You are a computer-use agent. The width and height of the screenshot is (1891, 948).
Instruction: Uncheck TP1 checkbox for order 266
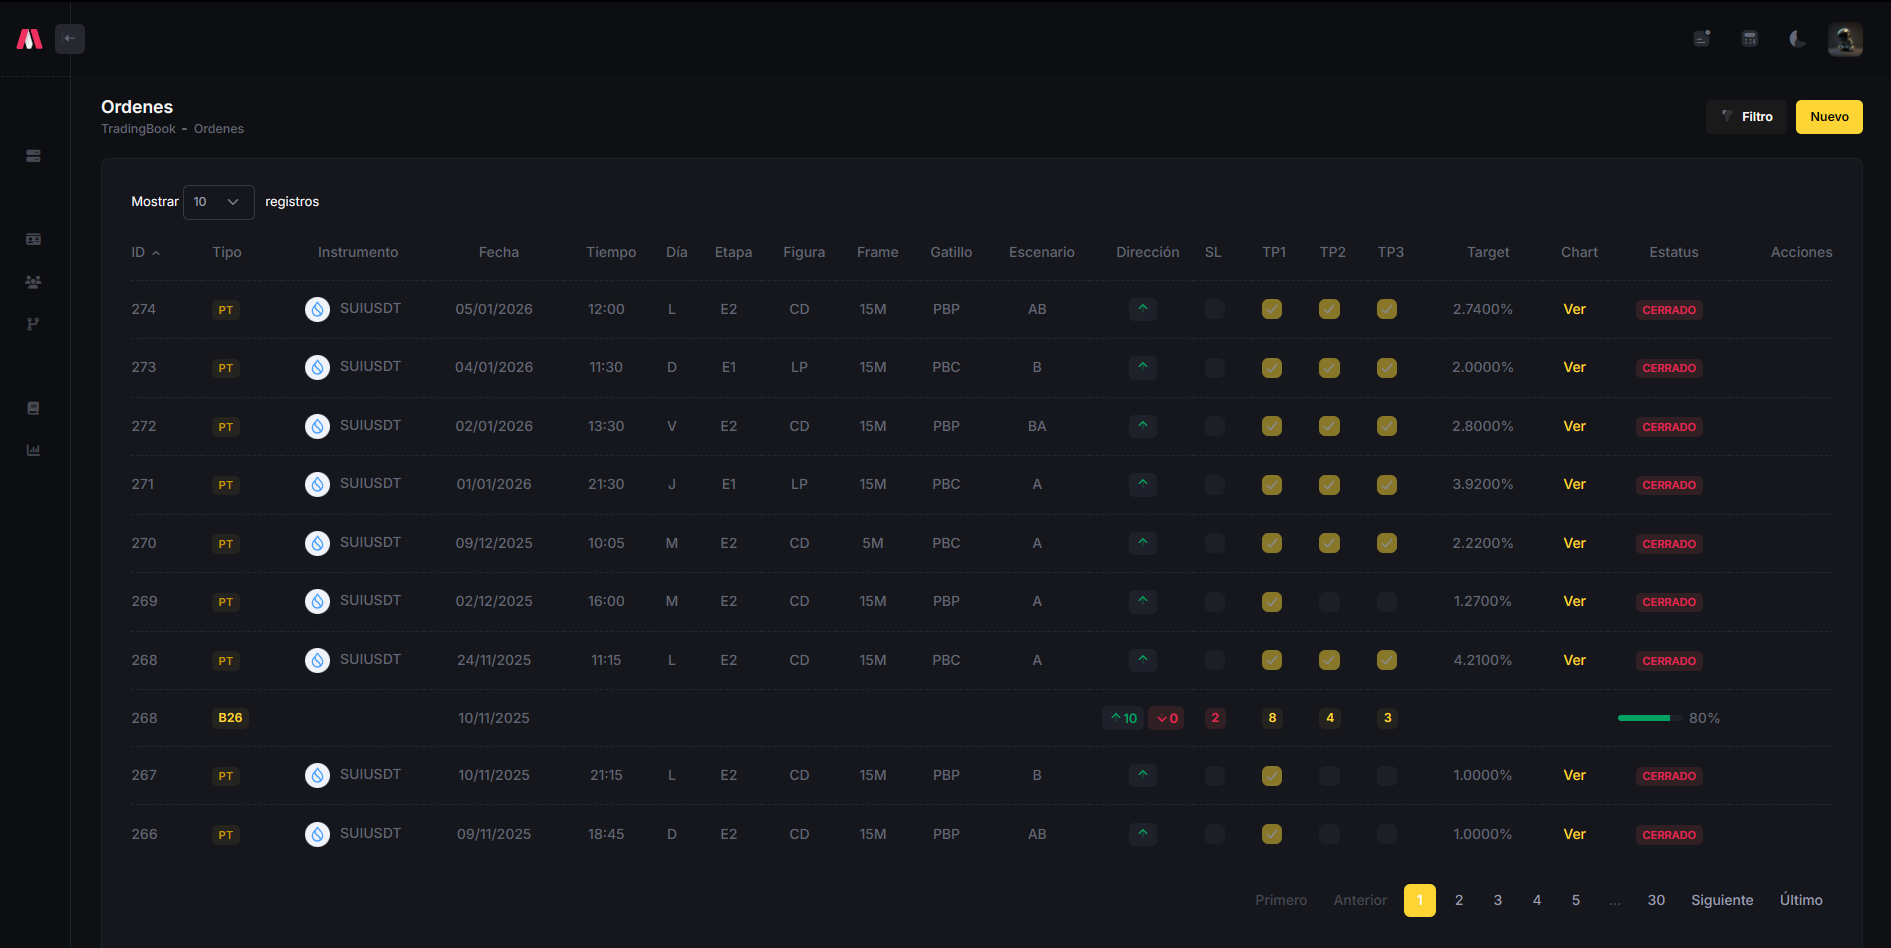pos(1272,834)
